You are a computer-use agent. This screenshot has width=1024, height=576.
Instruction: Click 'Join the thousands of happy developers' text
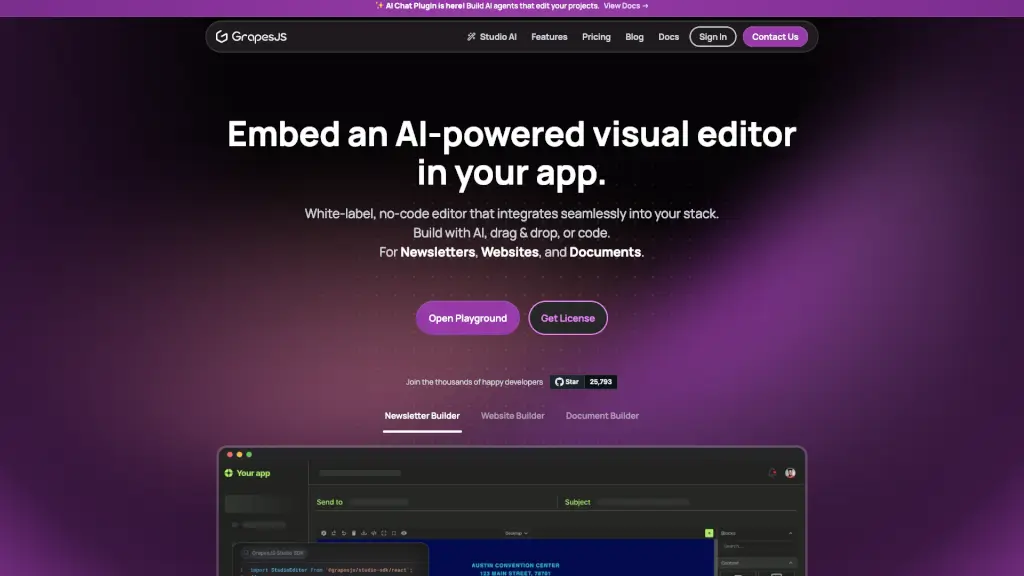click(x=474, y=382)
